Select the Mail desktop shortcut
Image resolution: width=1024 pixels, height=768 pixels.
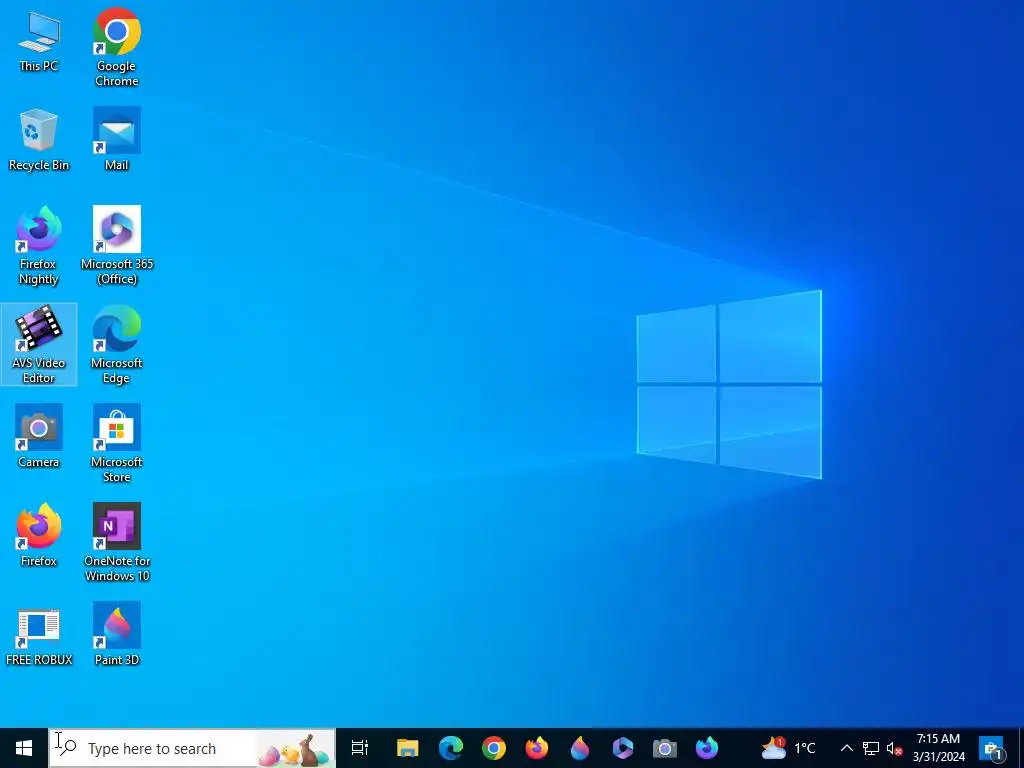click(x=117, y=140)
